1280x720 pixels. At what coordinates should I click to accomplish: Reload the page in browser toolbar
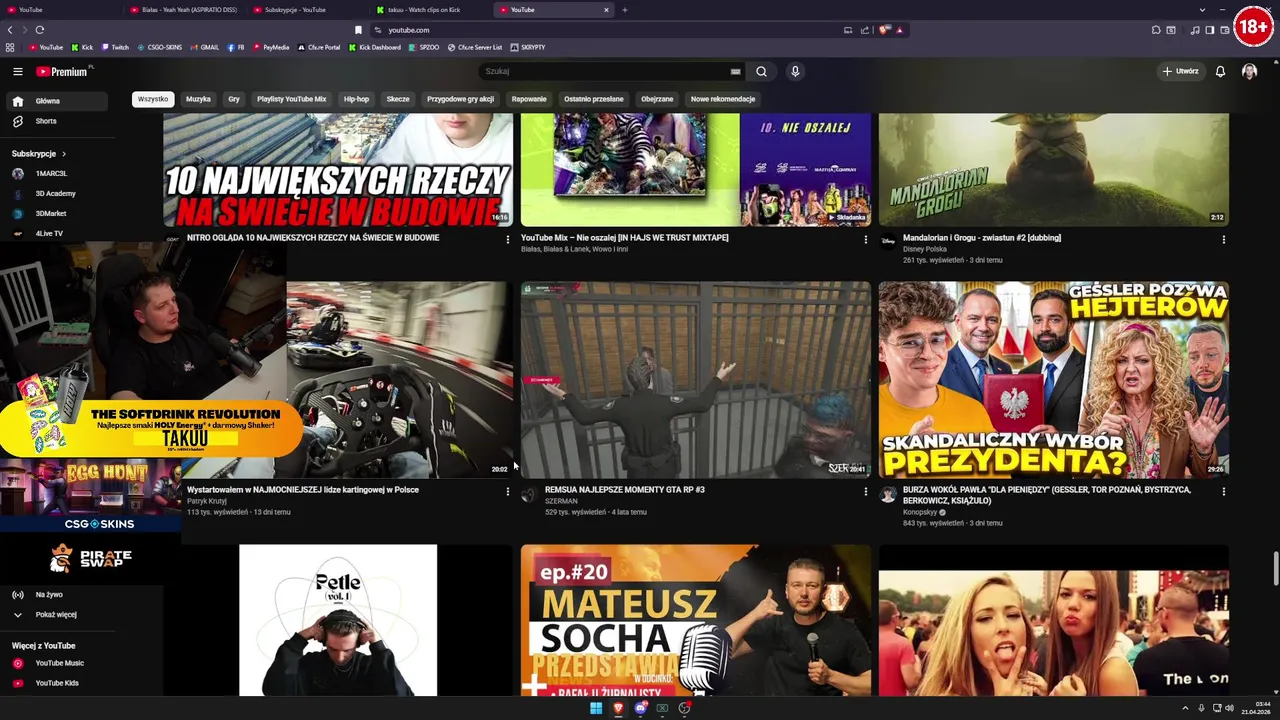(x=39, y=30)
